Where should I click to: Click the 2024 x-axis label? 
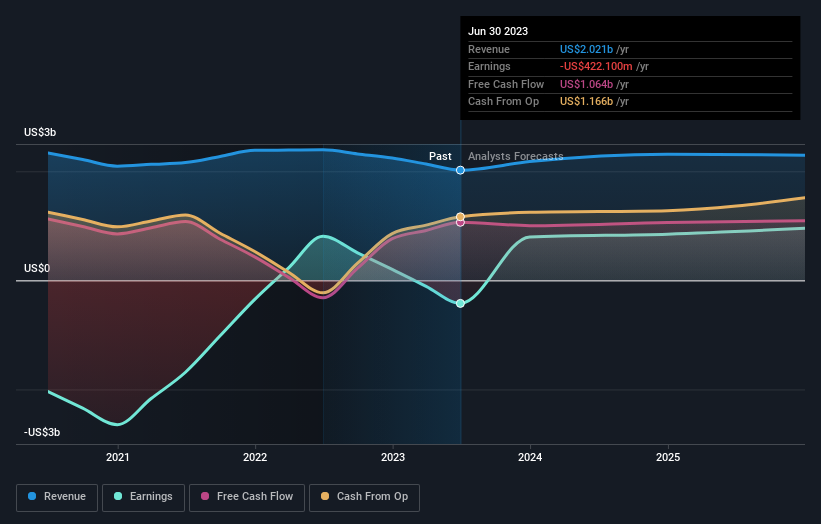click(530, 457)
